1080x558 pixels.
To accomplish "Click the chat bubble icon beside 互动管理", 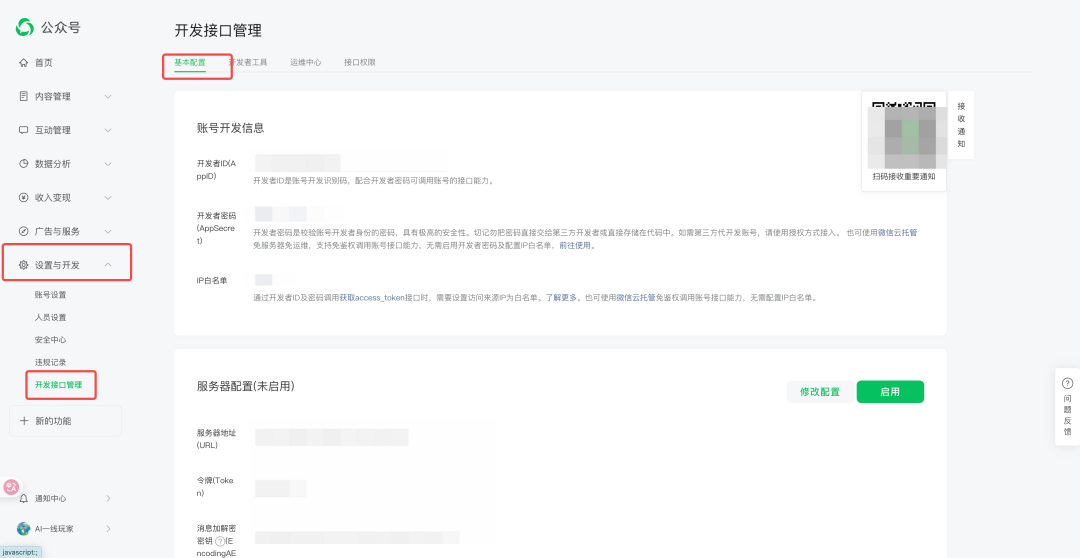I will point(24,130).
